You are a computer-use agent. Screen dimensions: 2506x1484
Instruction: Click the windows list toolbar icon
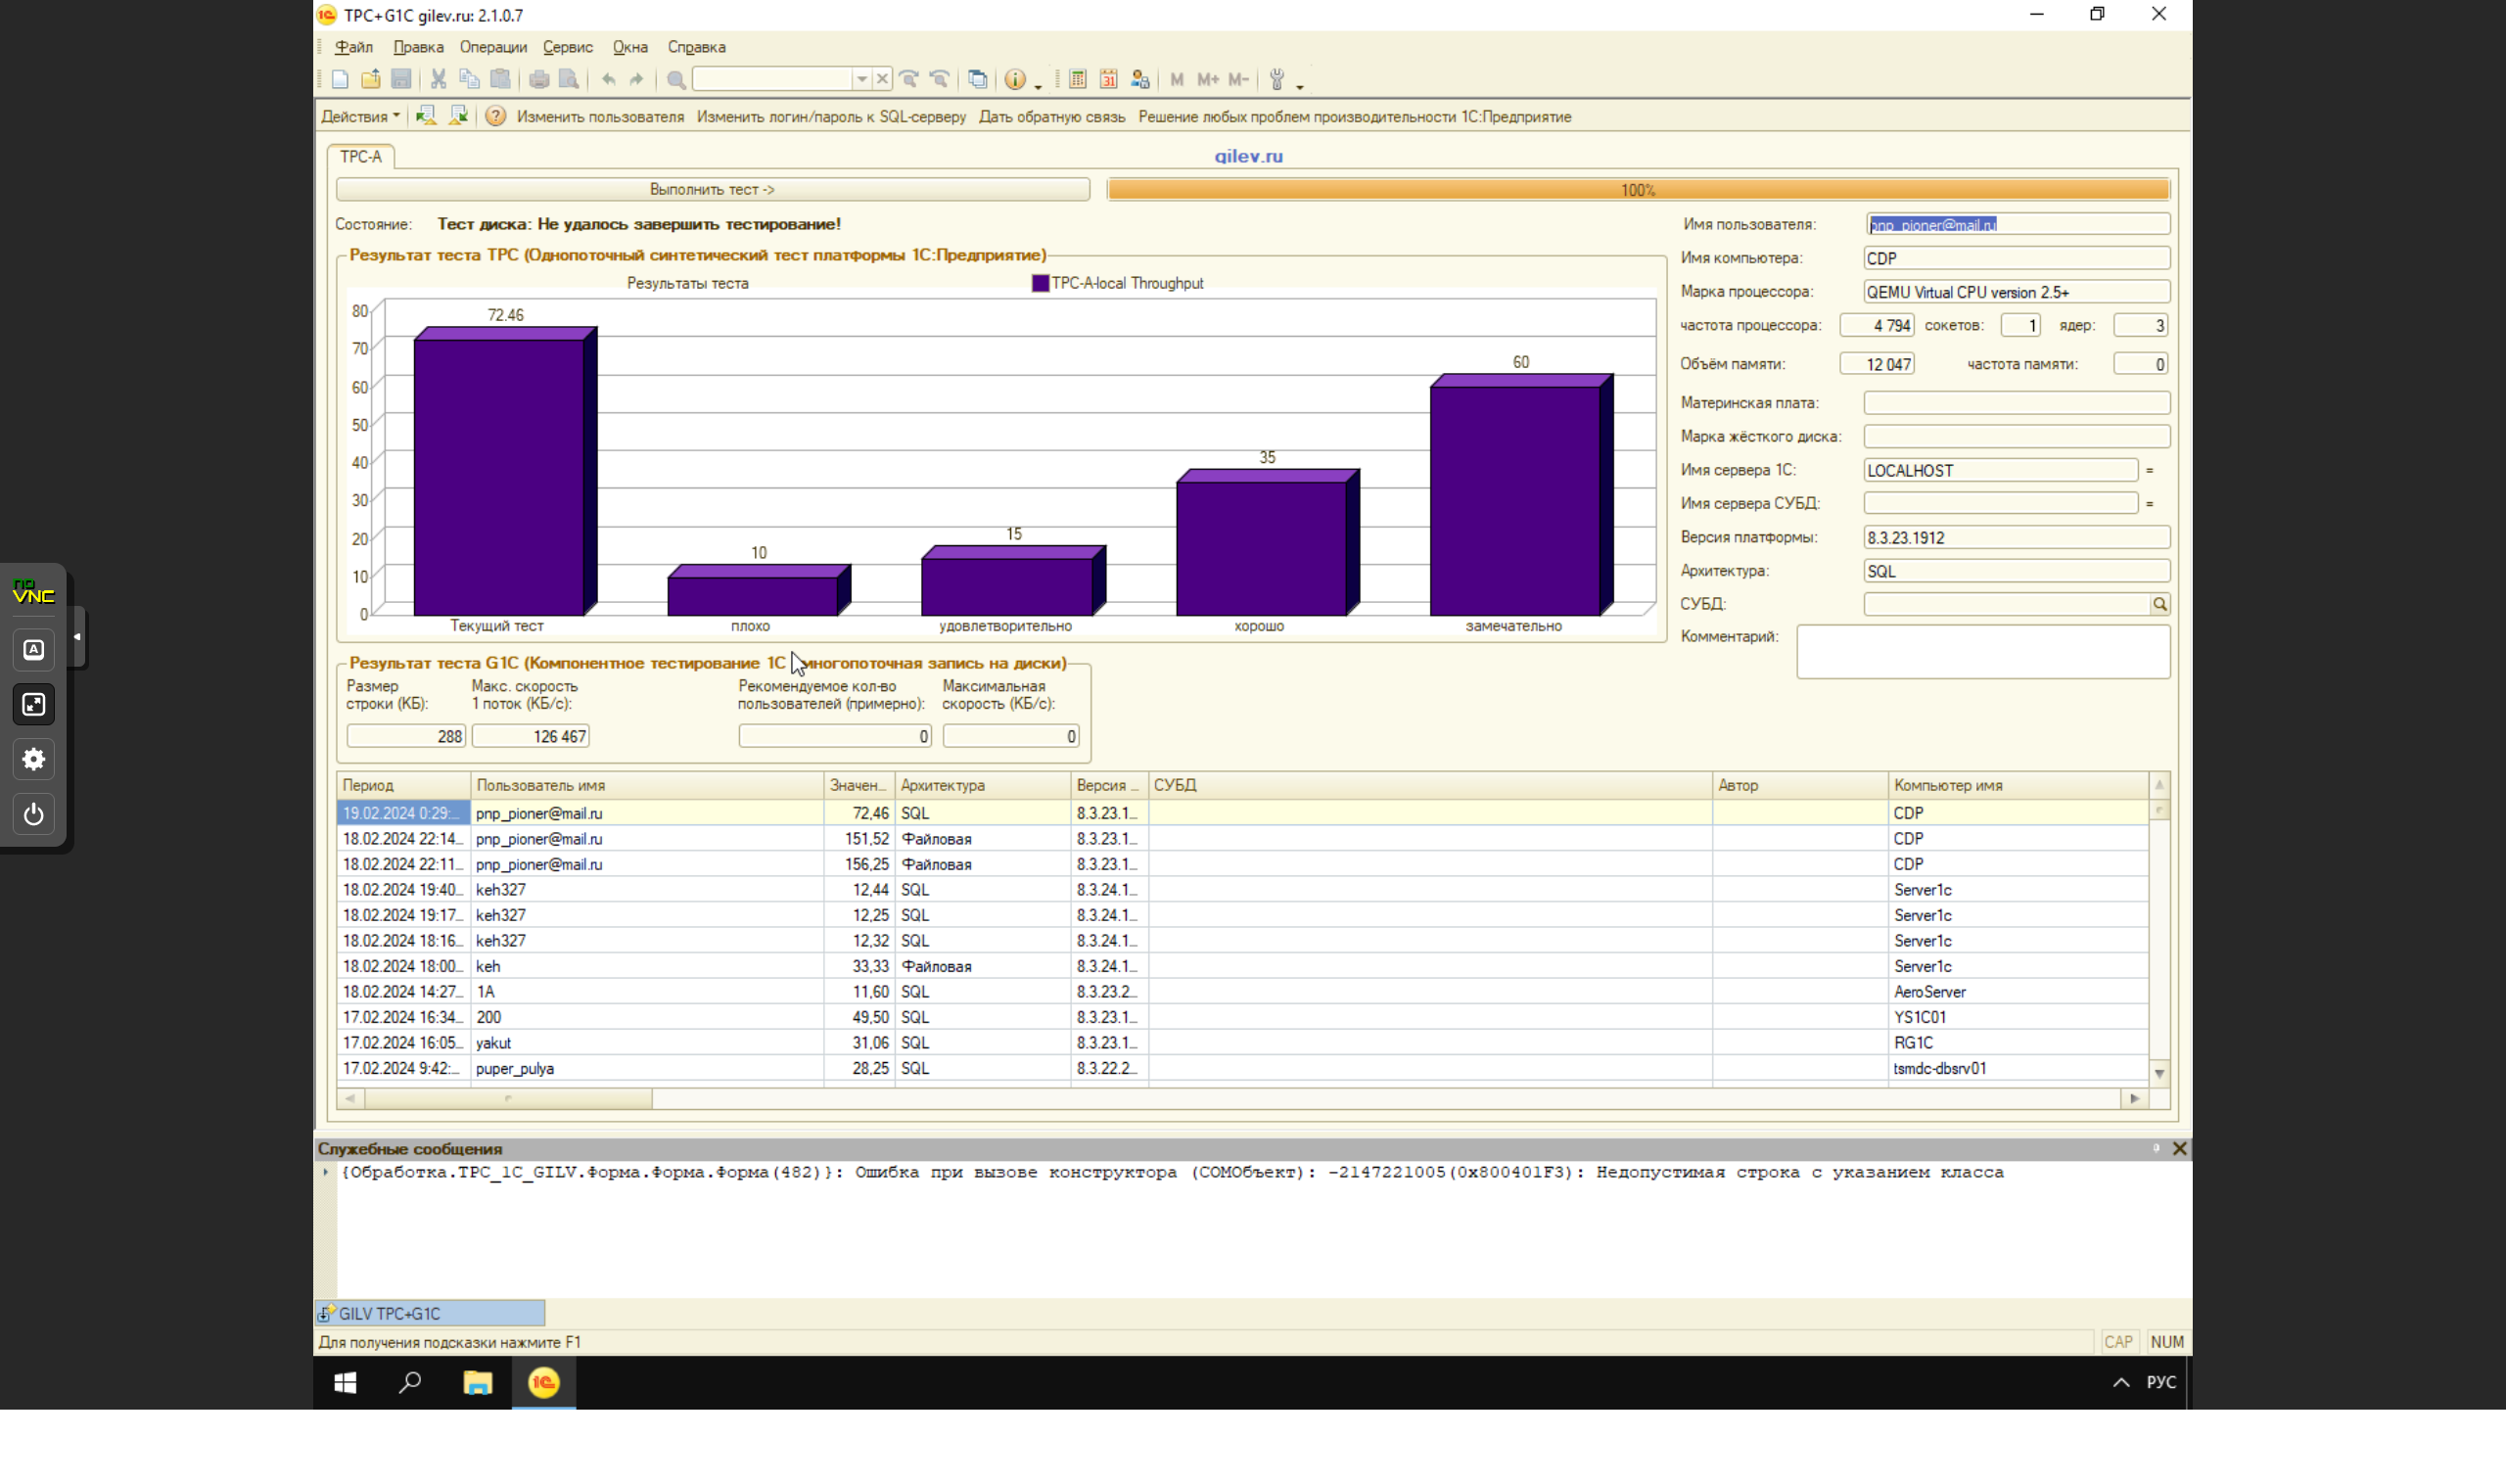click(x=977, y=79)
